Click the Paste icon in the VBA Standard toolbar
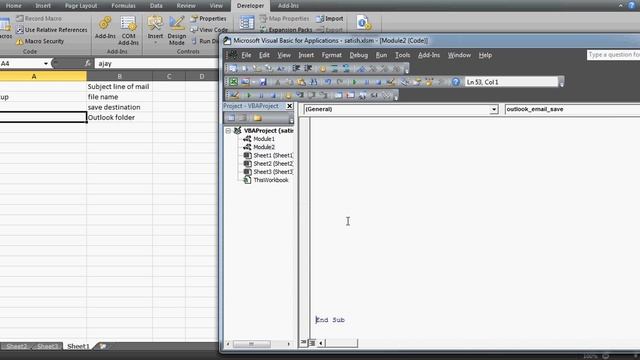This screenshot has height=360, width=640. [x=301, y=82]
